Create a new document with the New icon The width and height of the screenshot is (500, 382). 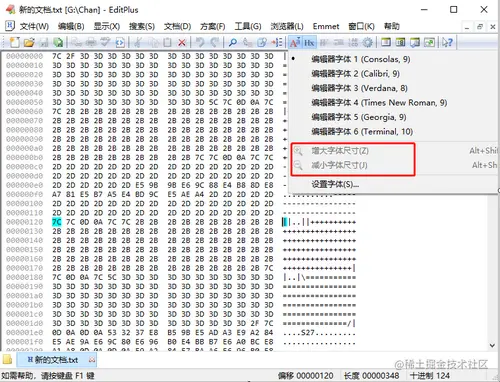click(15, 42)
